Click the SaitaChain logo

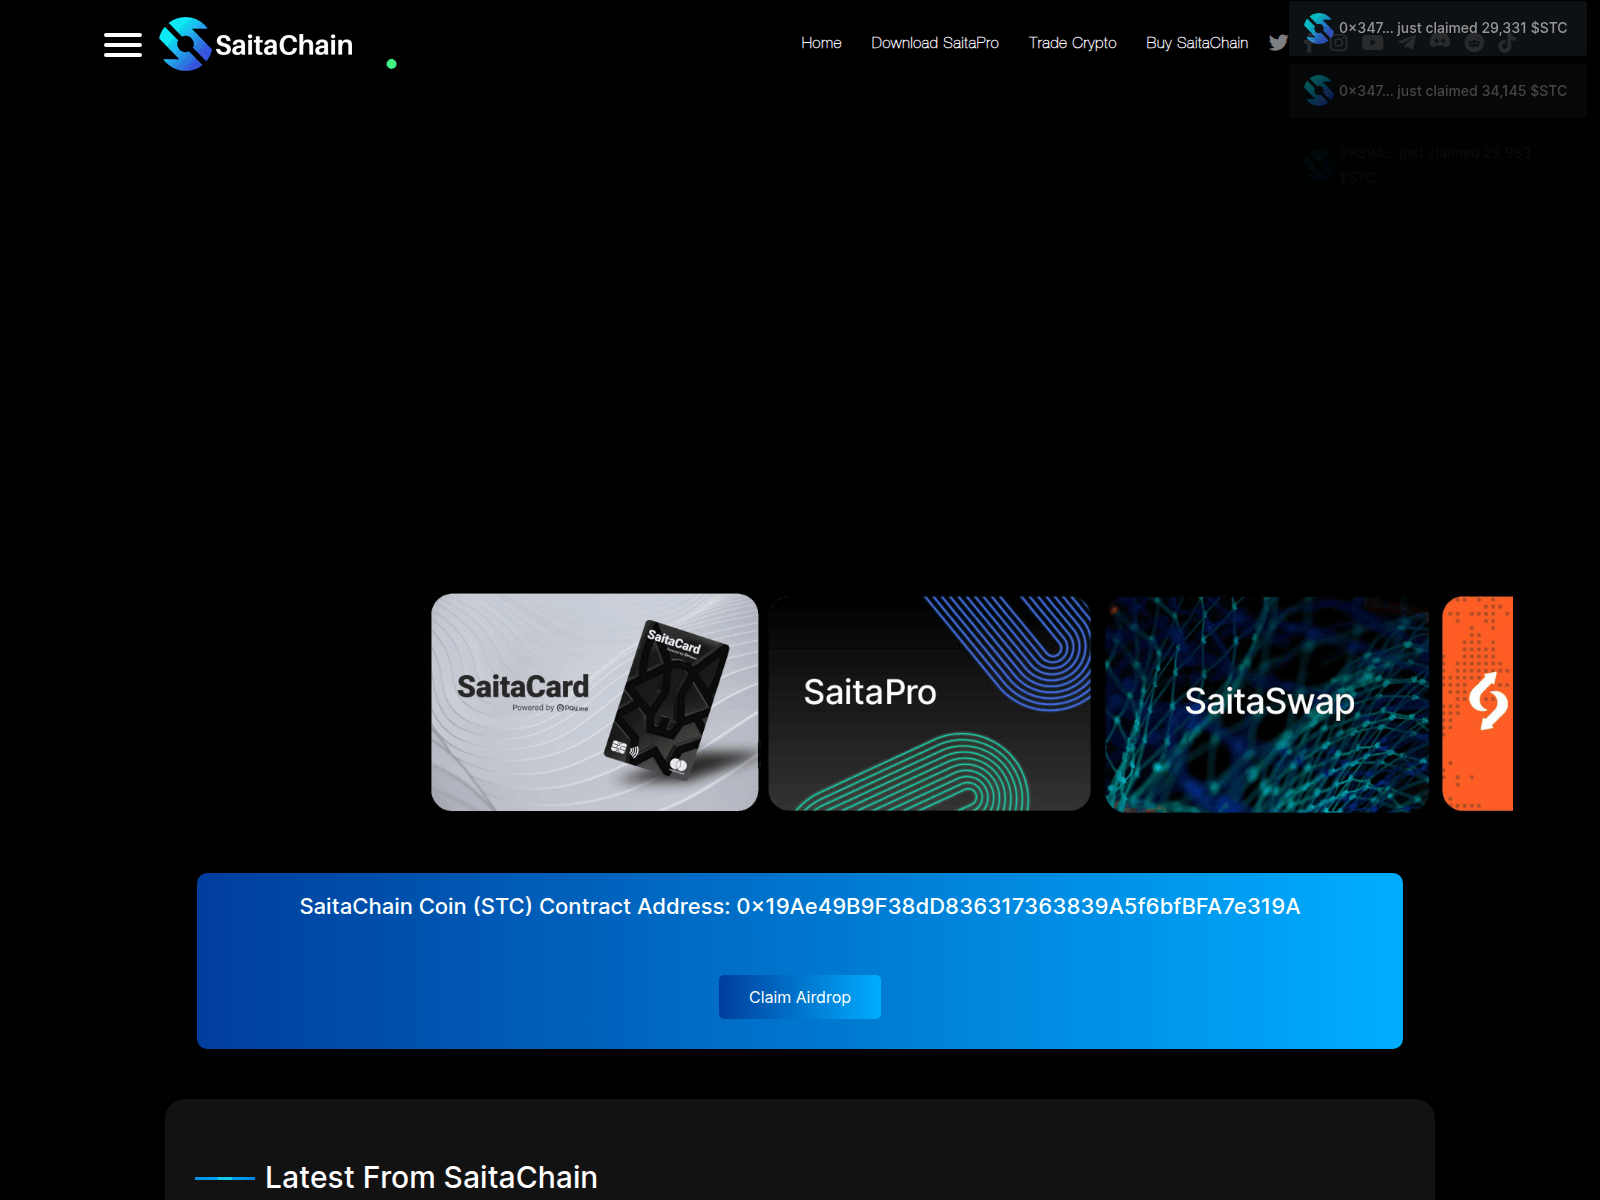click(256, 44)
